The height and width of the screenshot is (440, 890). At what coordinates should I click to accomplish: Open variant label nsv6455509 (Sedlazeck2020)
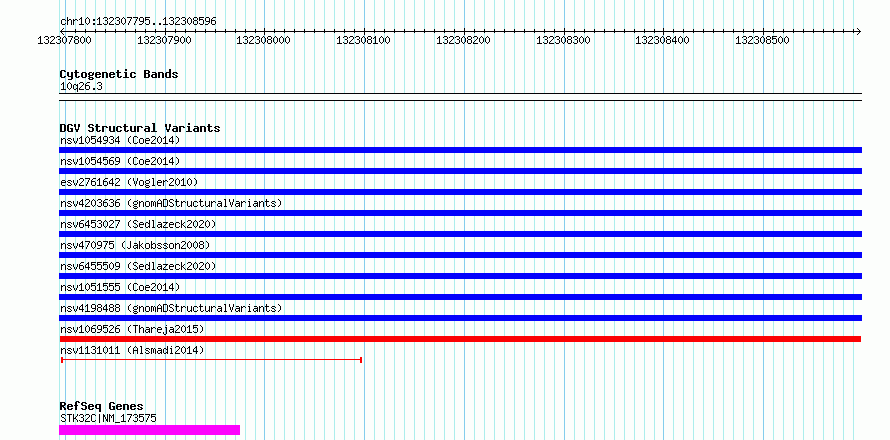[x=138, y=266]
